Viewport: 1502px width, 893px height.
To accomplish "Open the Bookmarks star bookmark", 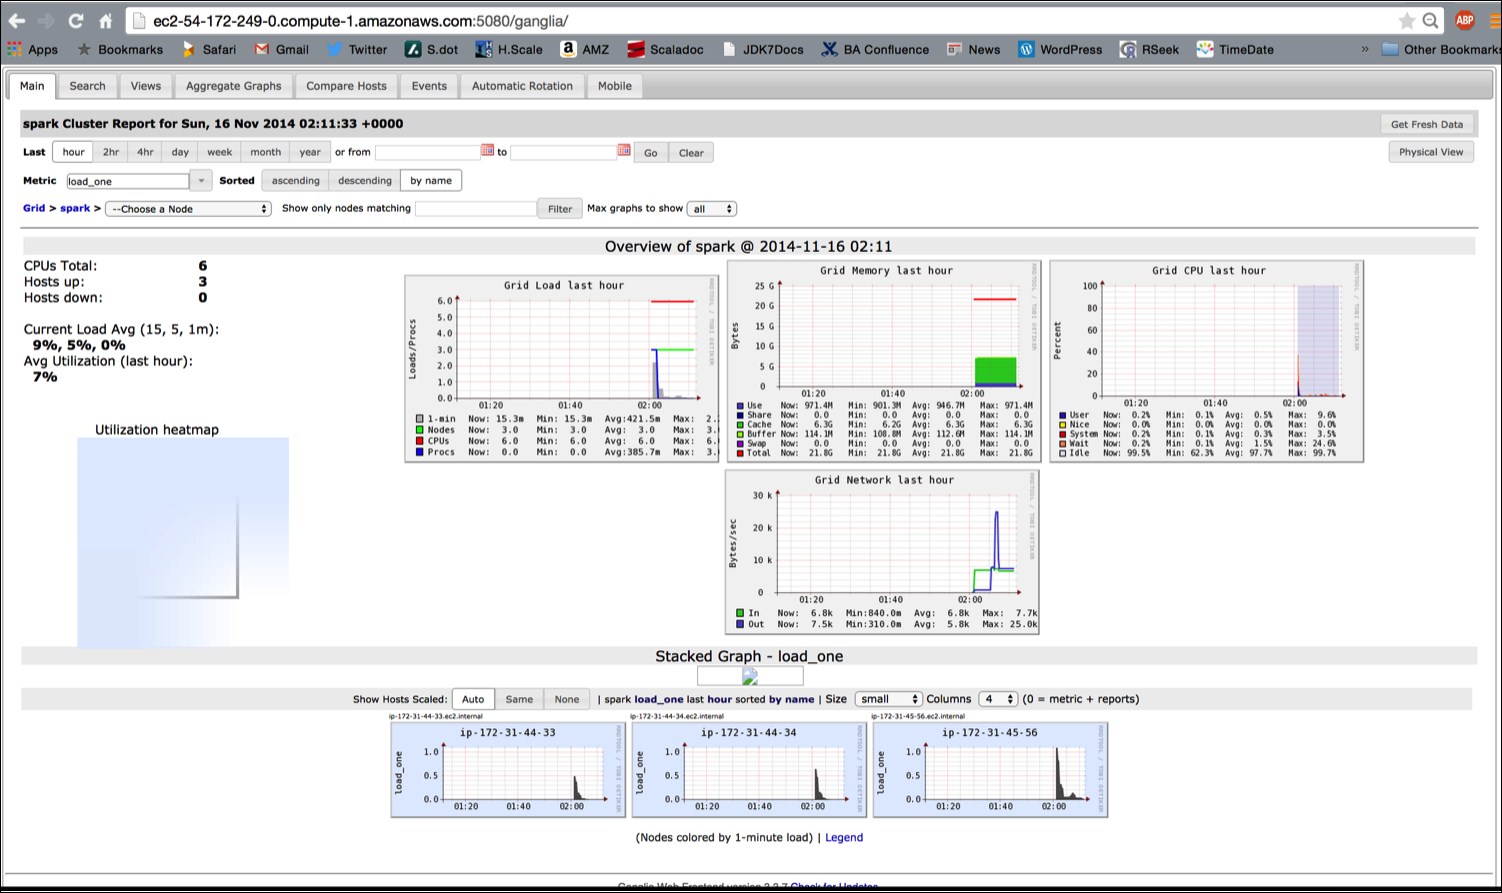I will (120, 49).
